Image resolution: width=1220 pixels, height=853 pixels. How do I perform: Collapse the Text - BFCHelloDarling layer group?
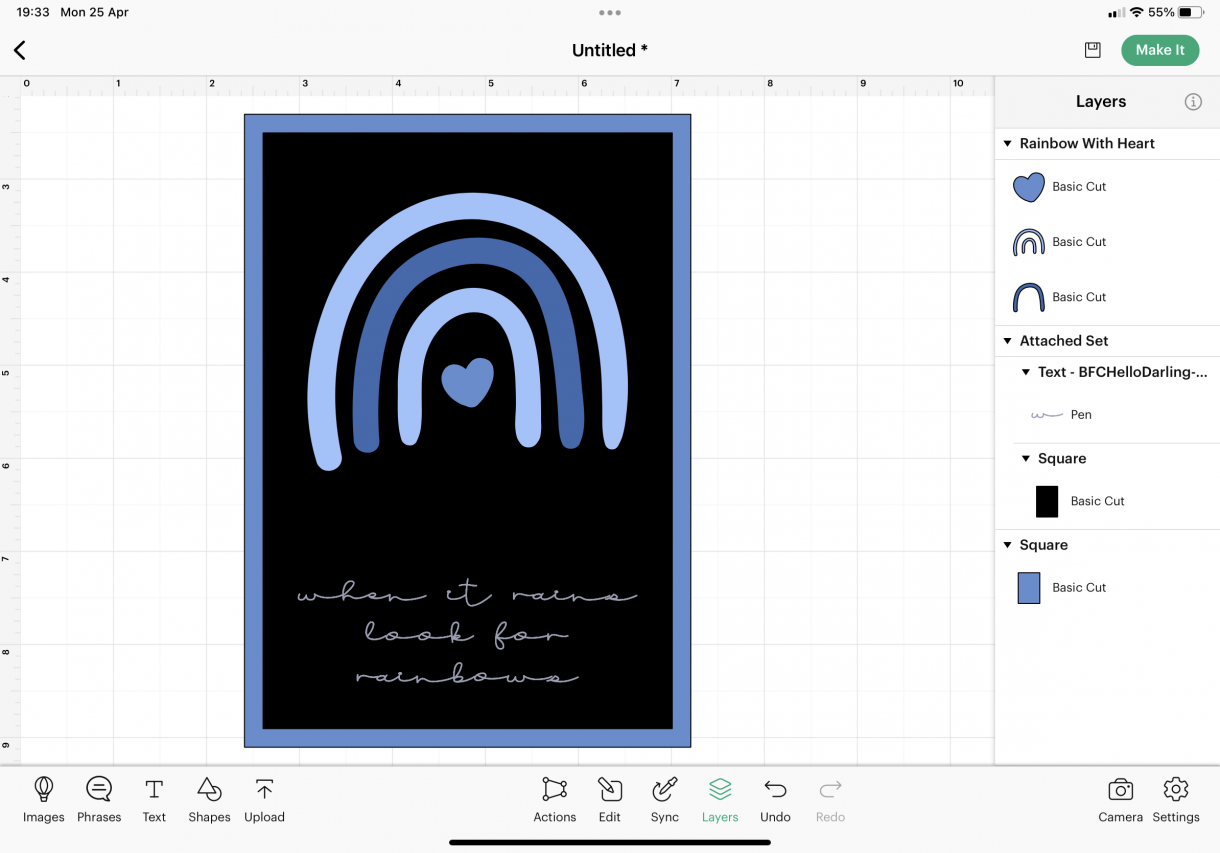tap(1026, 372)
